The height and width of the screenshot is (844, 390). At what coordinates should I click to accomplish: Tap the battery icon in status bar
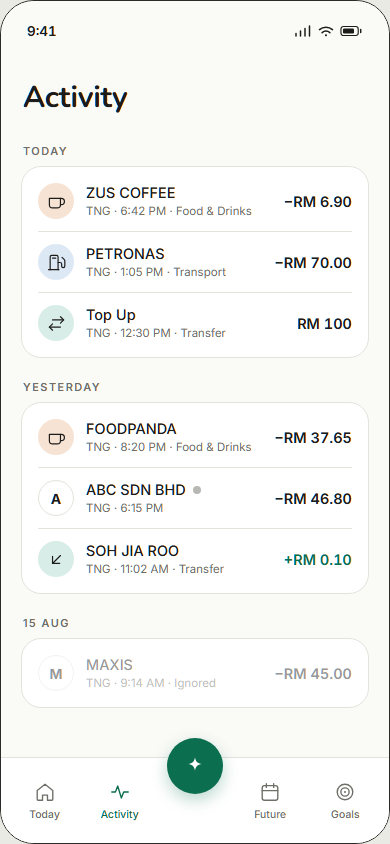pos(351,32)
